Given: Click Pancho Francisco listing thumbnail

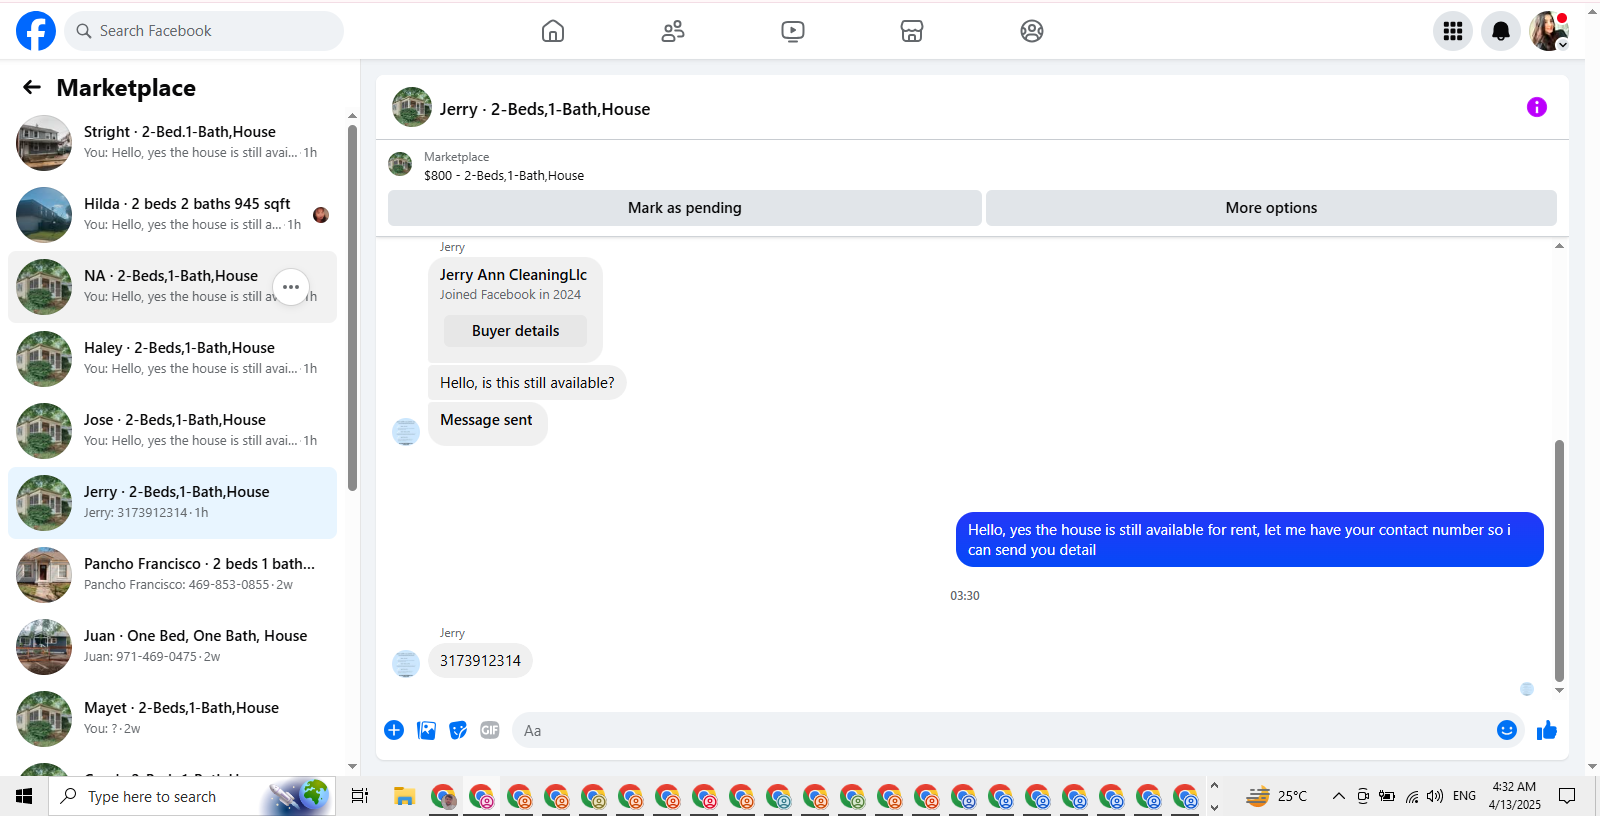Looking at the screenshot, I should (x=44, y=575).
